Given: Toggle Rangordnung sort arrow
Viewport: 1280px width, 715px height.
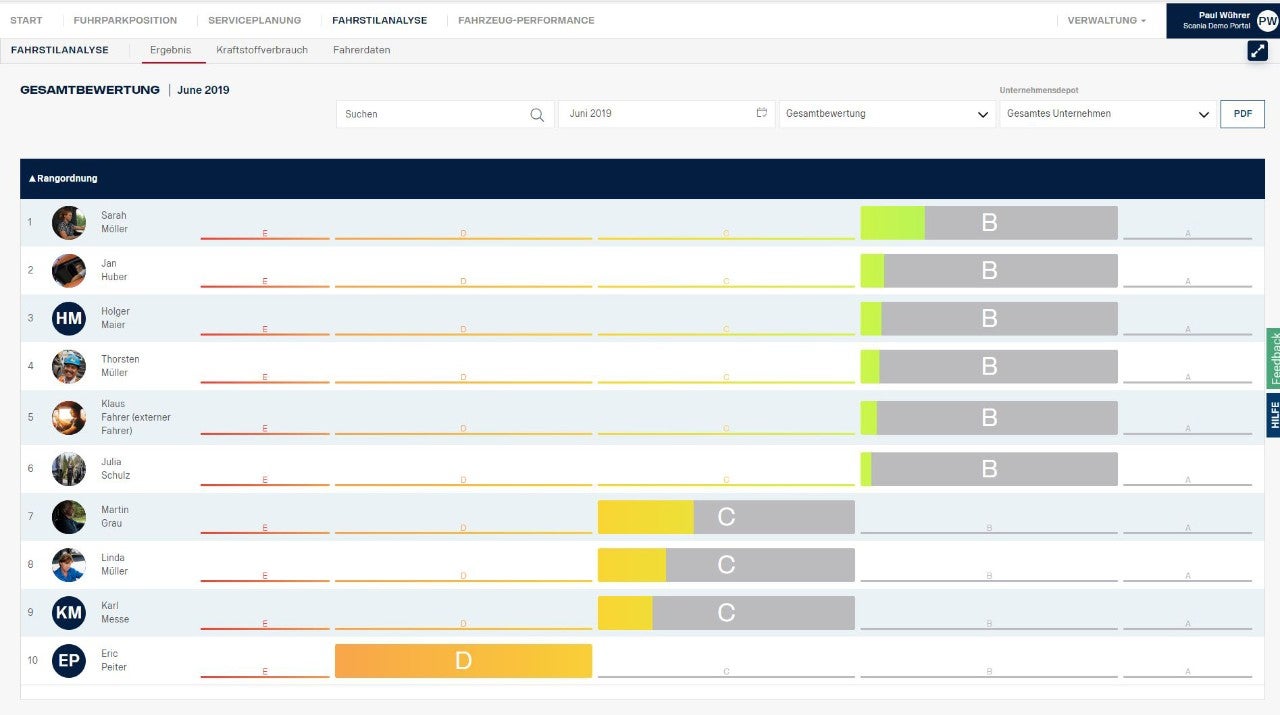Looking at the screenshot, I should 32,179.
